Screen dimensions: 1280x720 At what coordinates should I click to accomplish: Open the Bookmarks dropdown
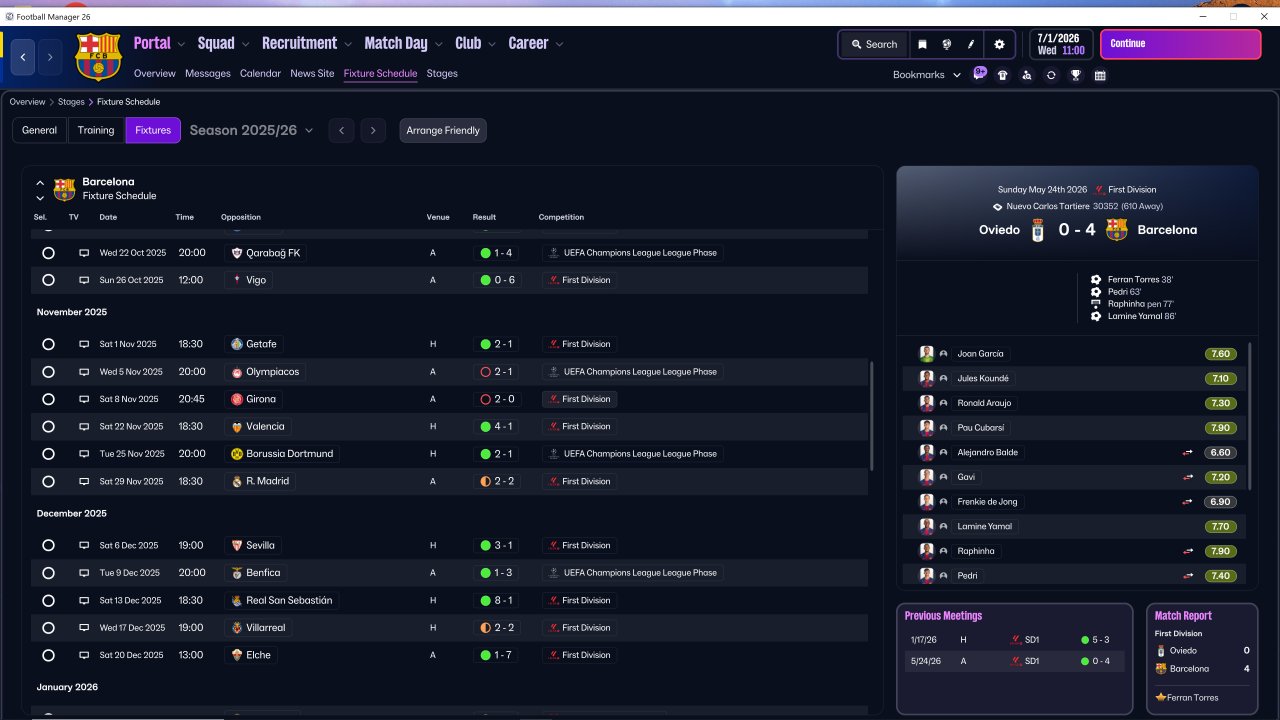pos(927,75)
